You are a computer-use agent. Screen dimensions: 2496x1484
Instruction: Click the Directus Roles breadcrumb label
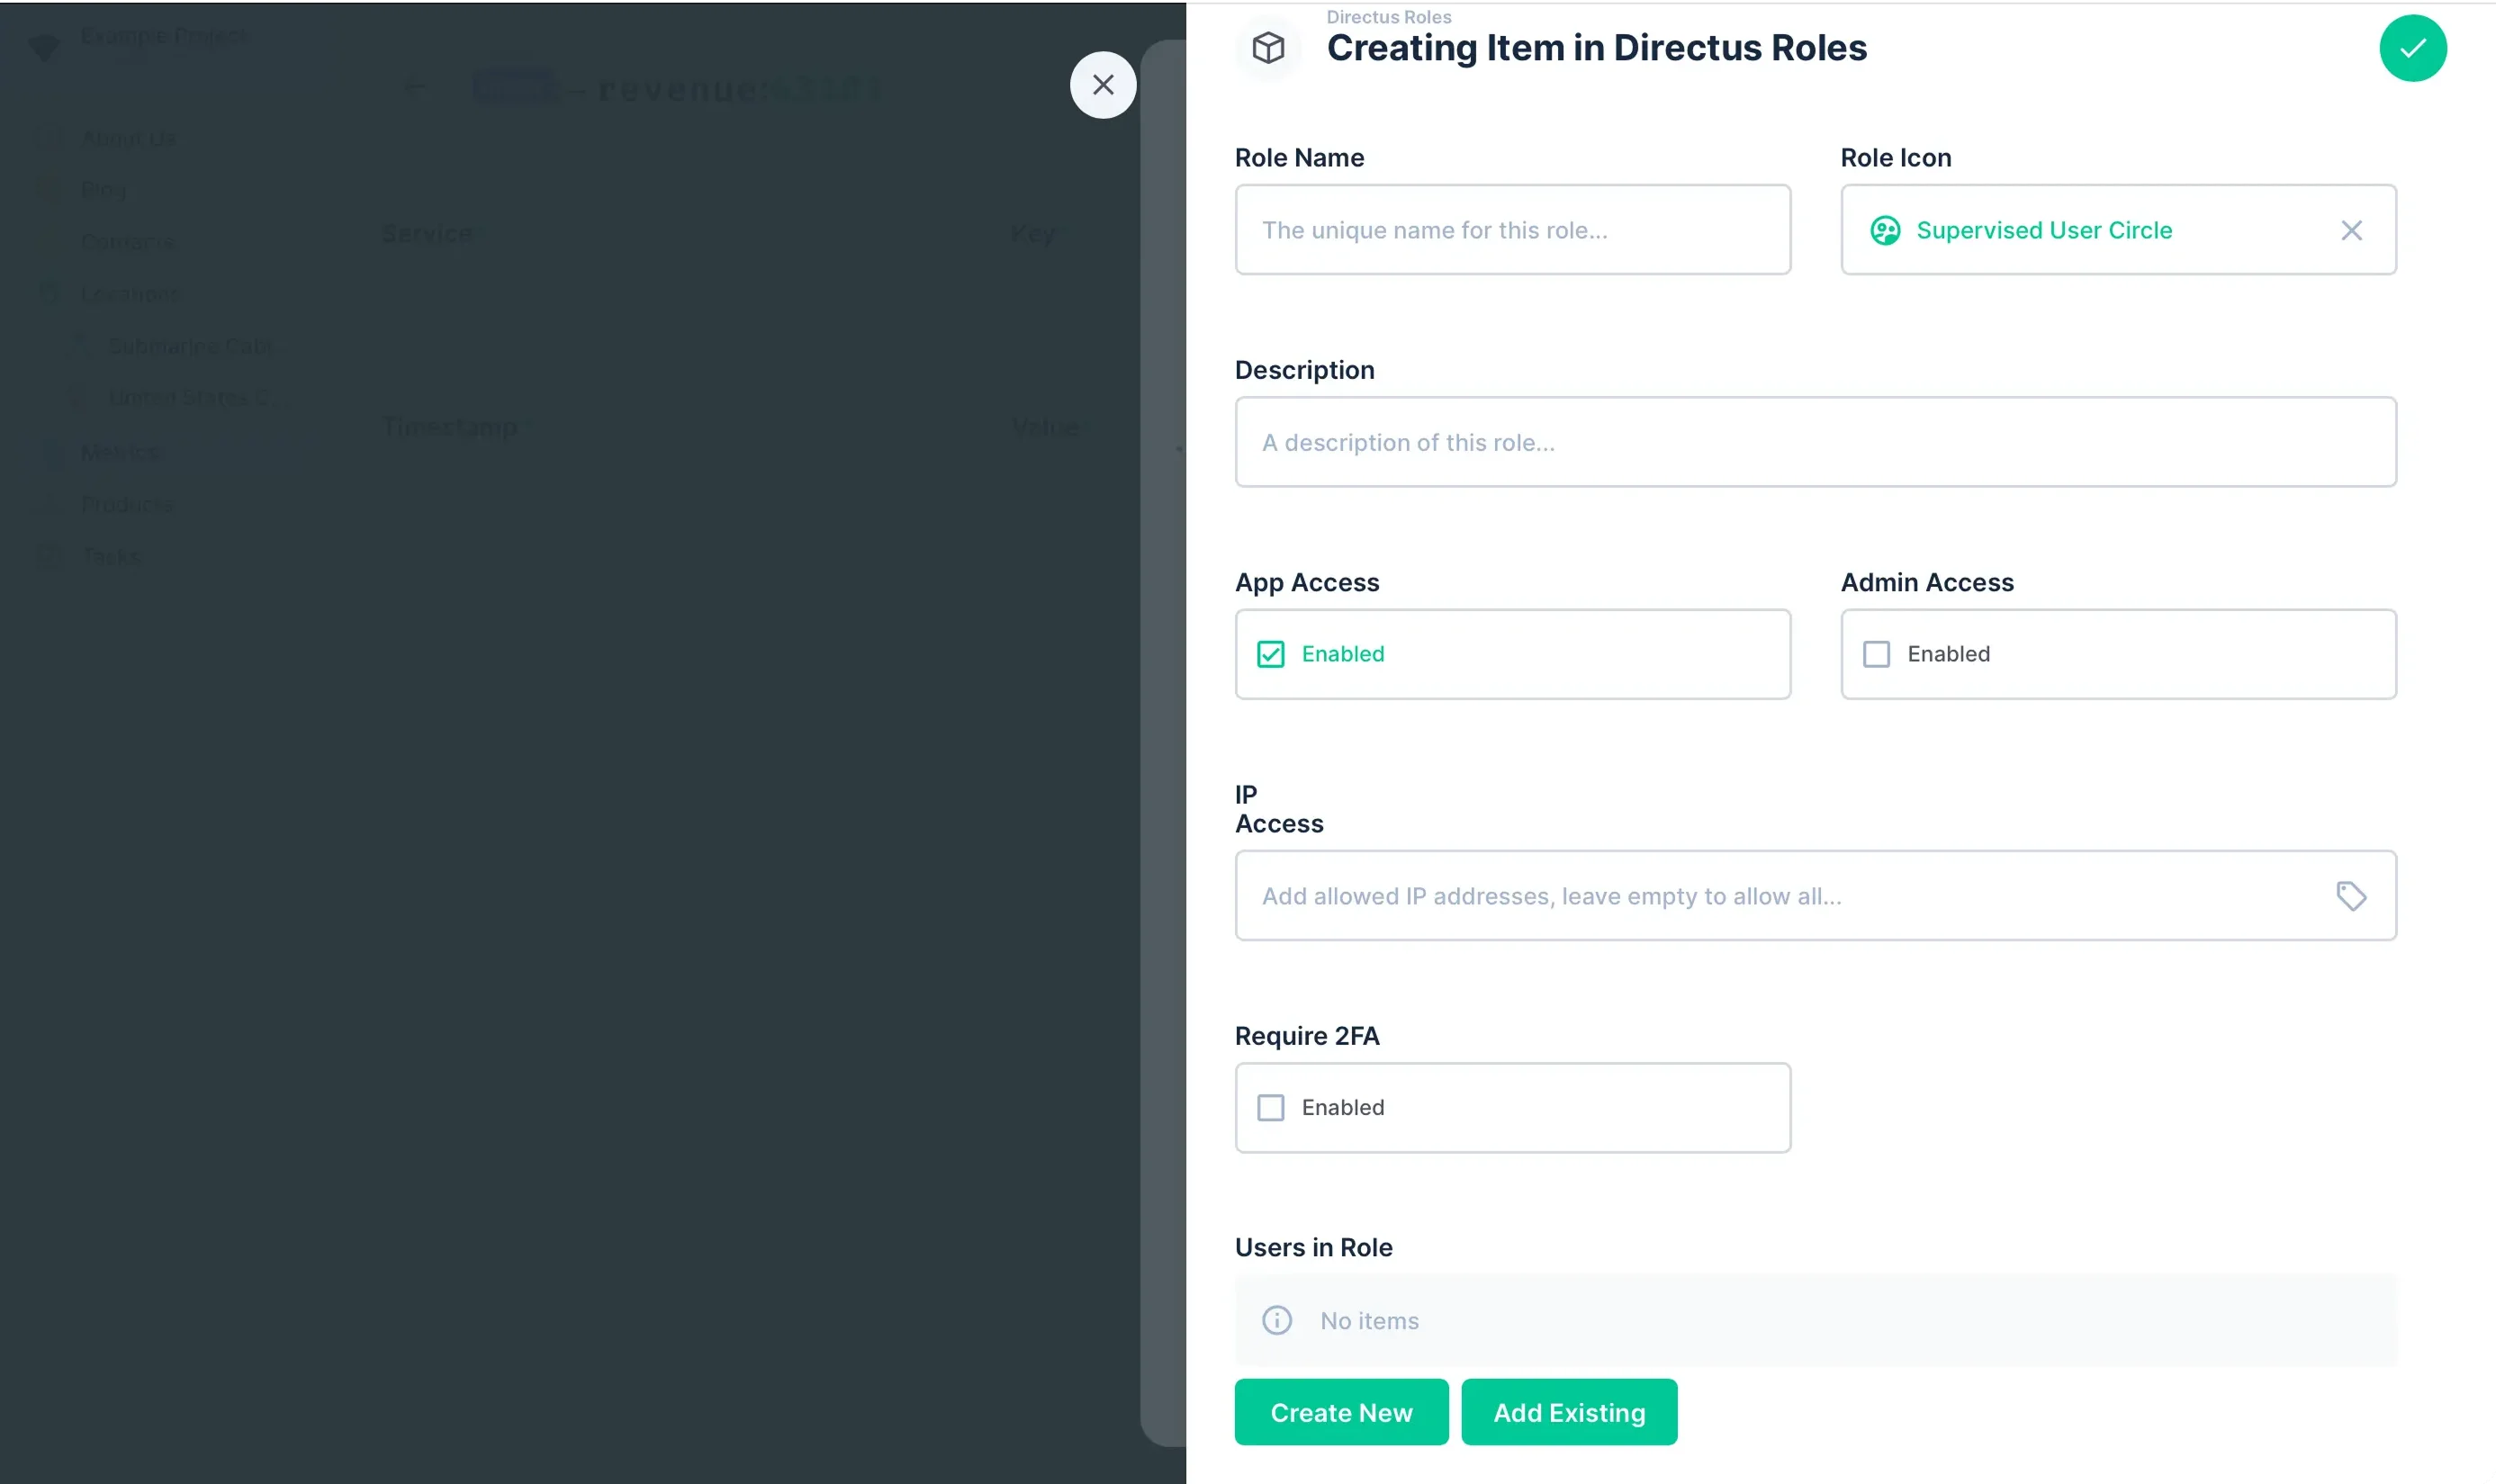1389,16
